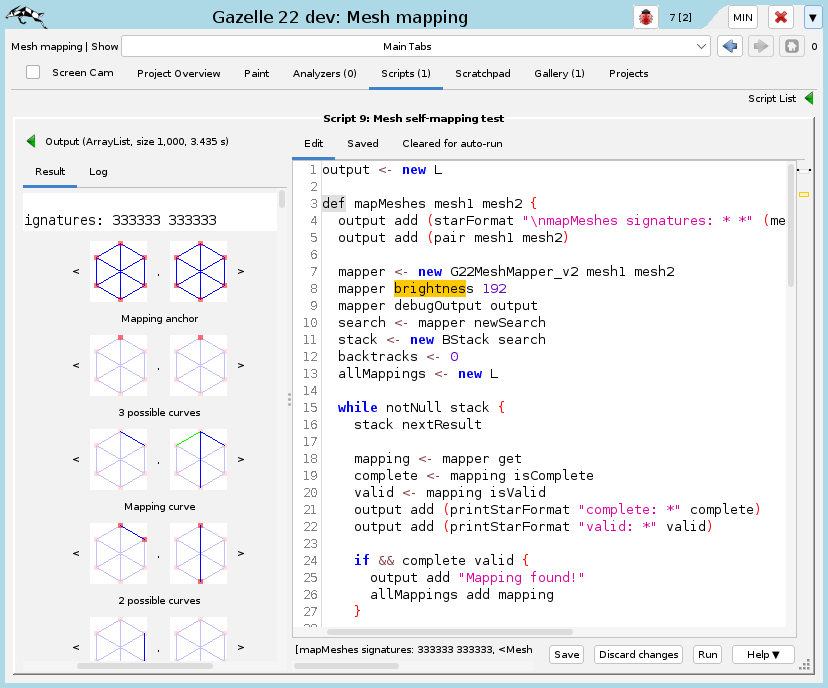Click the yellow marker in editor margin
This screenshot has height=688, width=828.
click(x=803, y=193)
